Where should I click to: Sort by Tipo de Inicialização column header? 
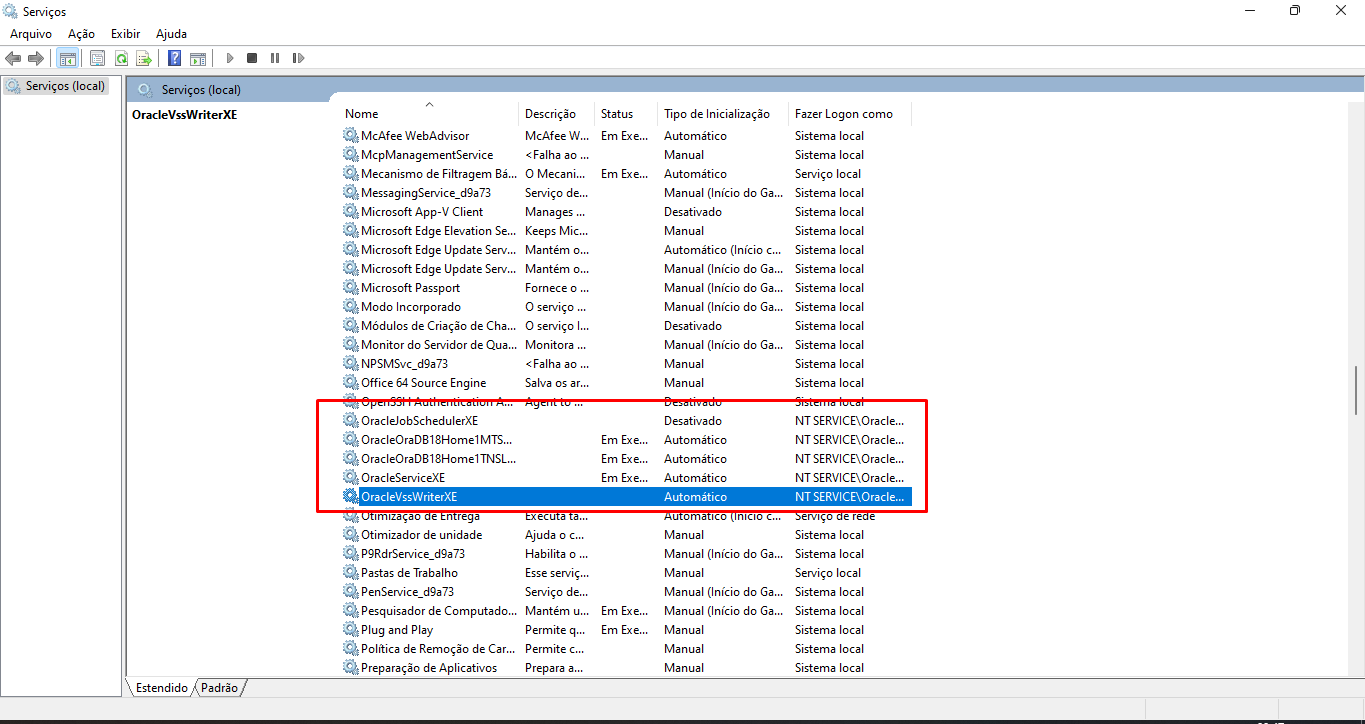(723, 114)
